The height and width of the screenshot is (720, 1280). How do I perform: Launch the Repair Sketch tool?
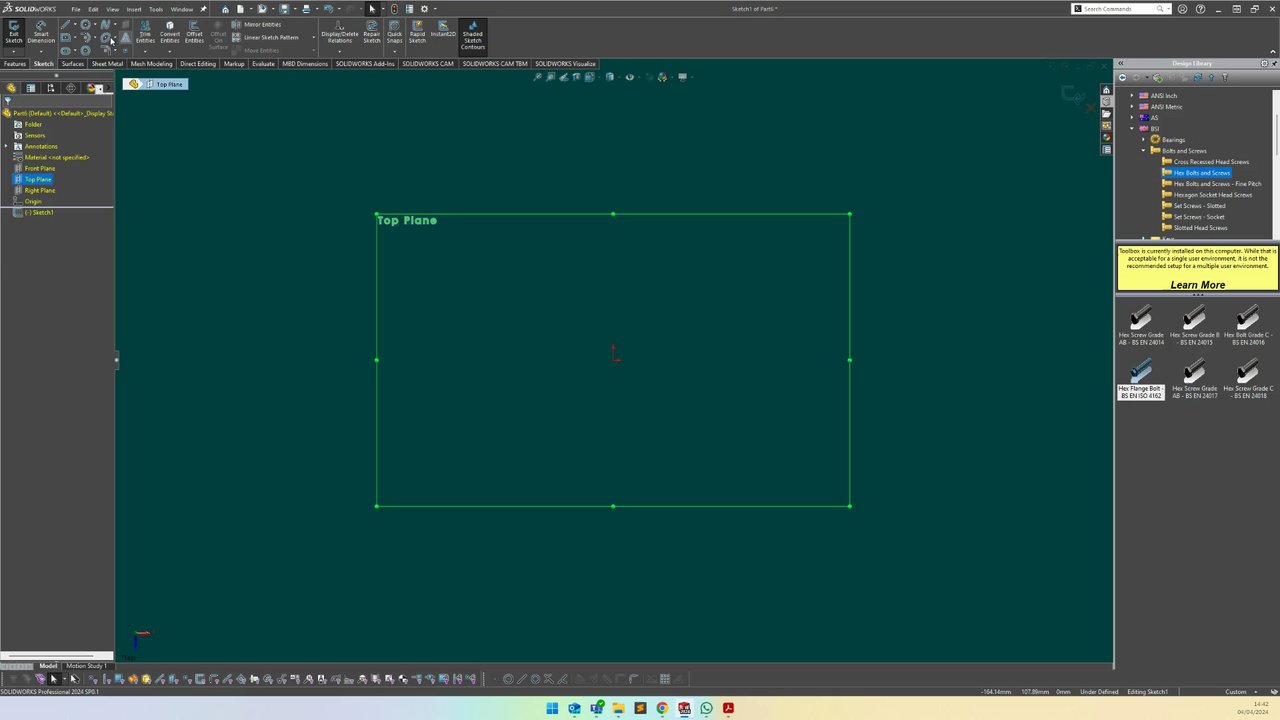(372, 33)
